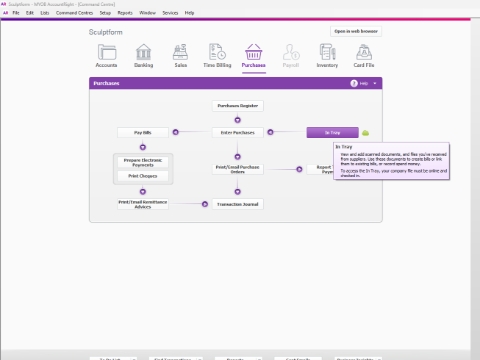
Task: Click the arrow node below Pay Bills
Action: tap(143, 147)
